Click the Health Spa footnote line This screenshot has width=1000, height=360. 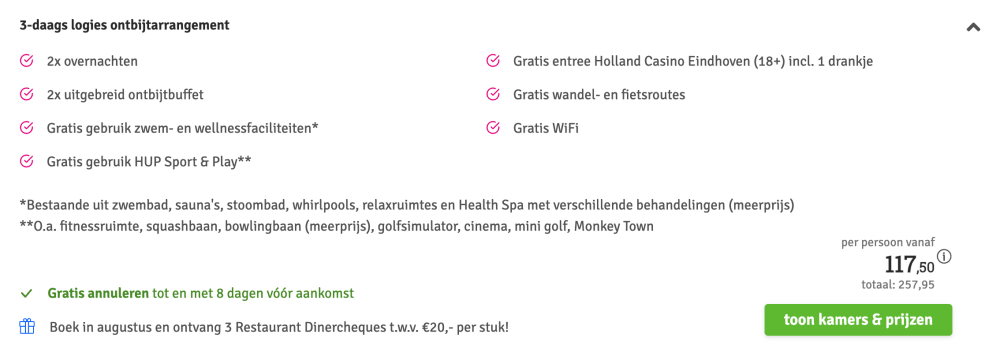pyautogui.click(x=407, y=206)
